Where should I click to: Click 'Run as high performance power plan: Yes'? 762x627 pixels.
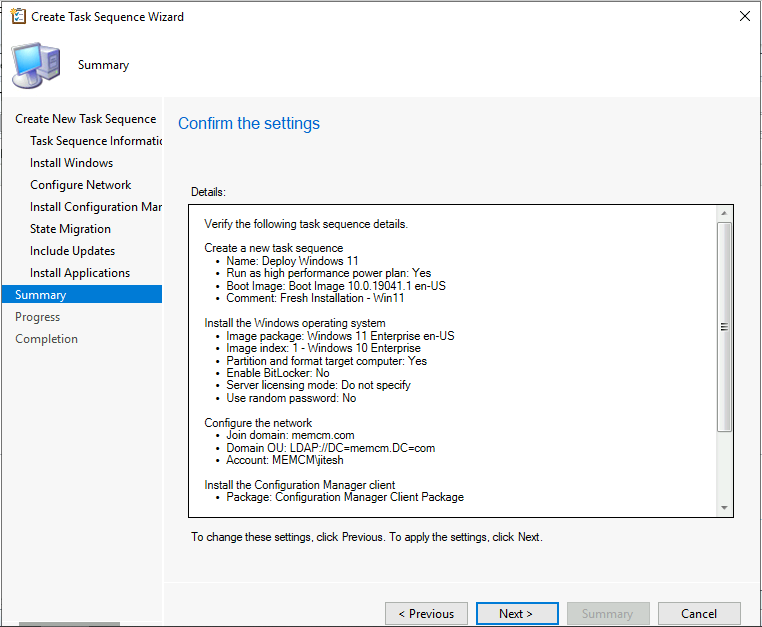click(x=329, y=273)
